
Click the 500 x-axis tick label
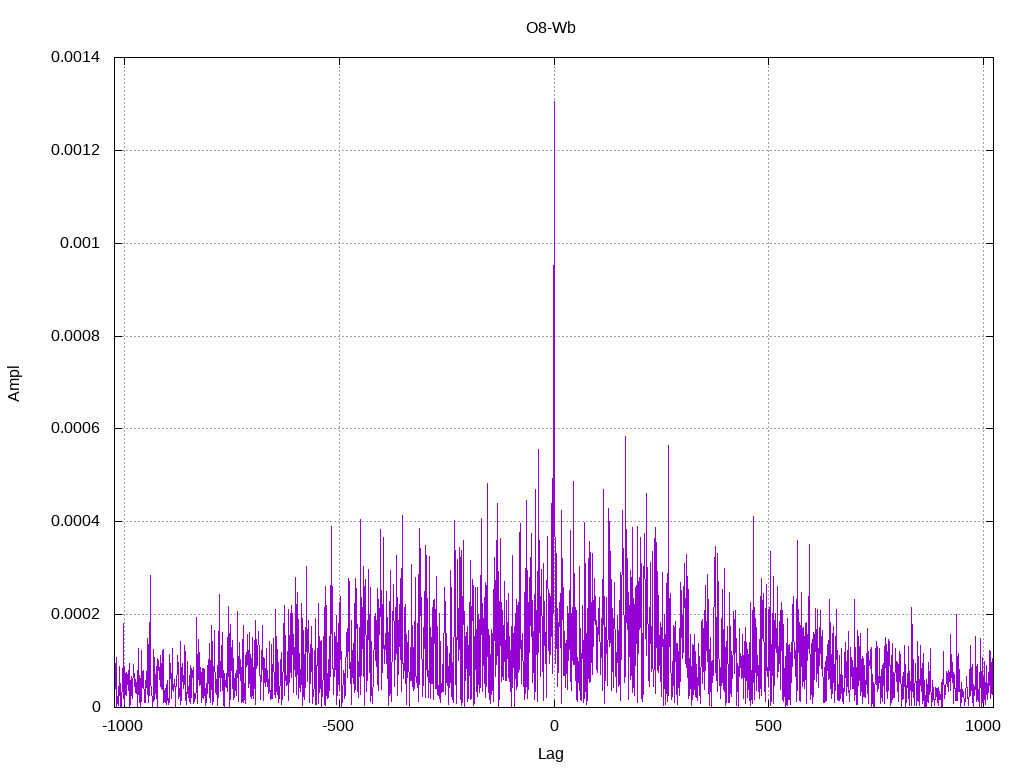coord(768,726)
